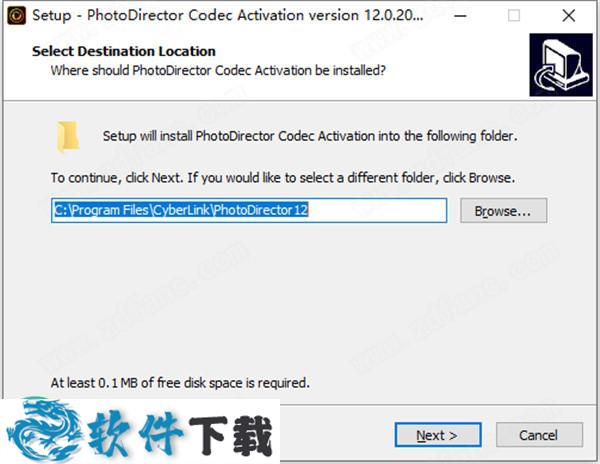
Task: Proceed with the Next button
Action: (437, 435)
